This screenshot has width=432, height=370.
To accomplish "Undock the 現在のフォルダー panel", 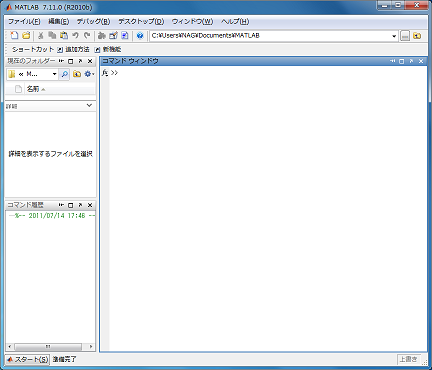I will (x=80, y=61).
